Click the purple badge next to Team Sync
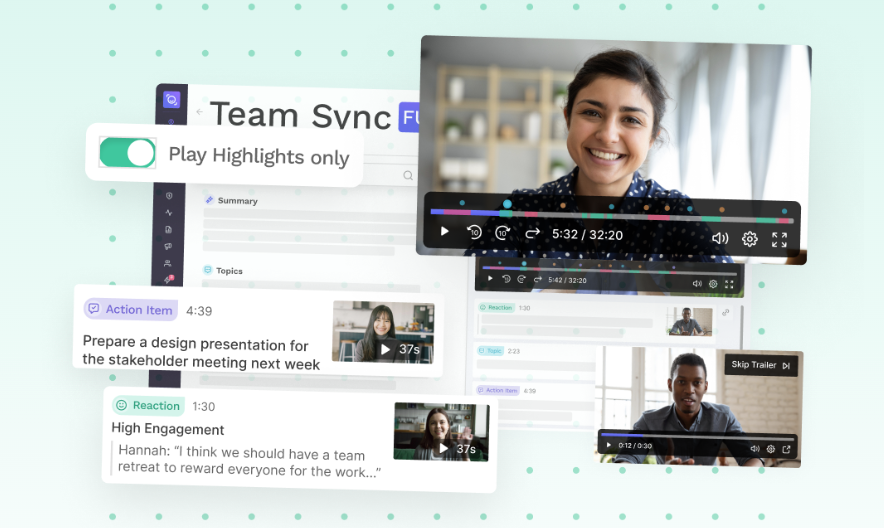The image size is (884, 528). [x=410, y=117]
